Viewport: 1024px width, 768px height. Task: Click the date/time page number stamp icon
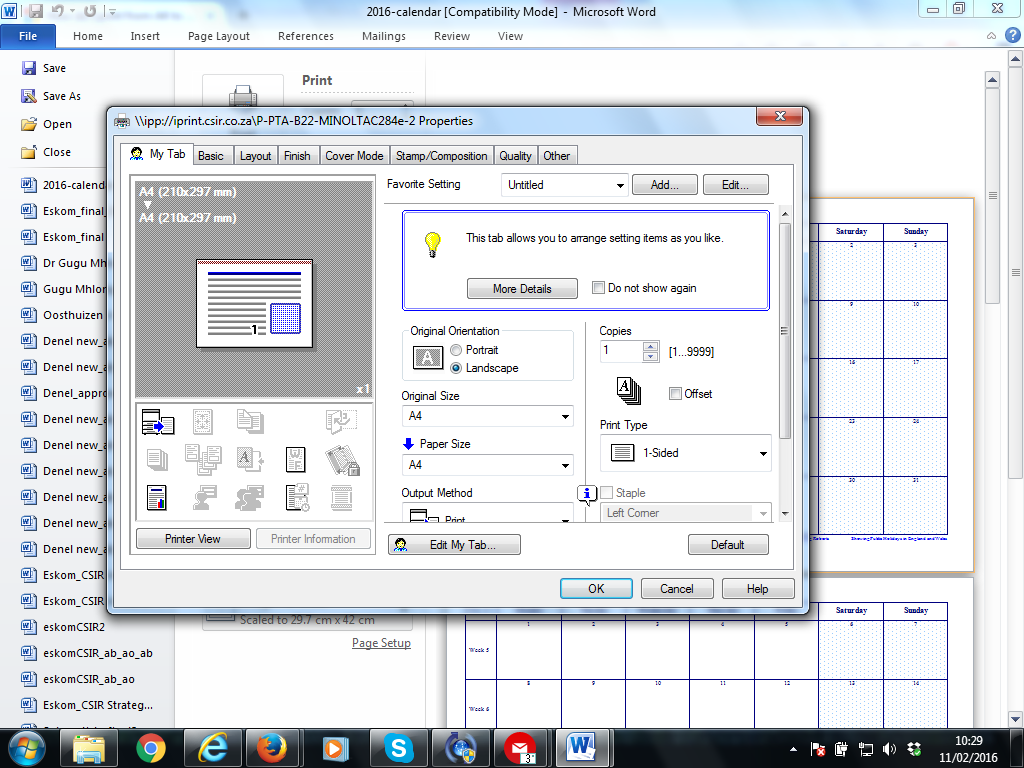(297, 498)
